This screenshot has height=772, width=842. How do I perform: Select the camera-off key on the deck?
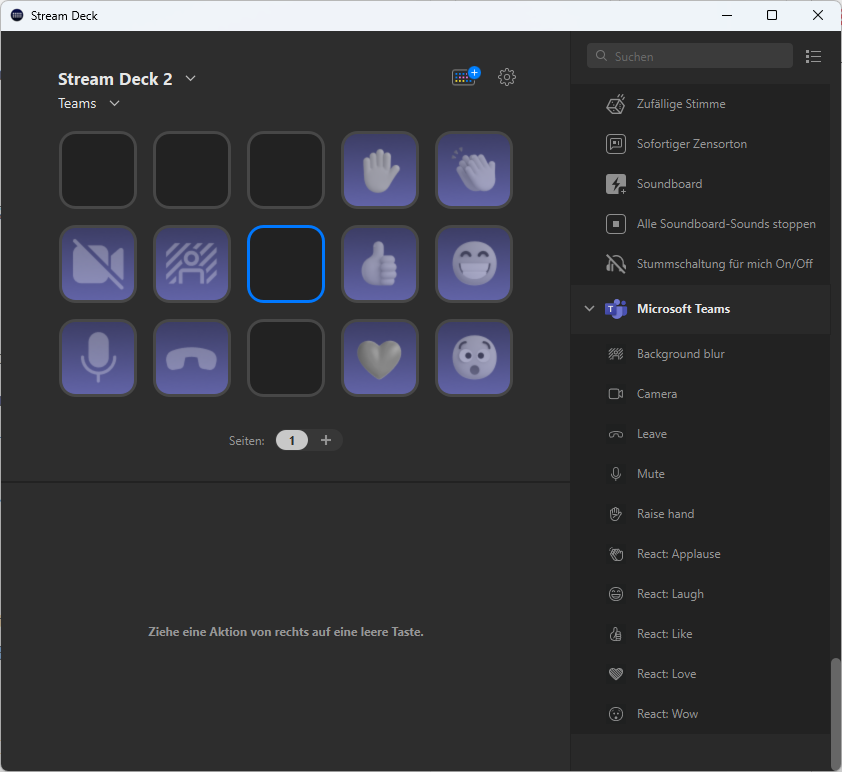click(97, 264)
